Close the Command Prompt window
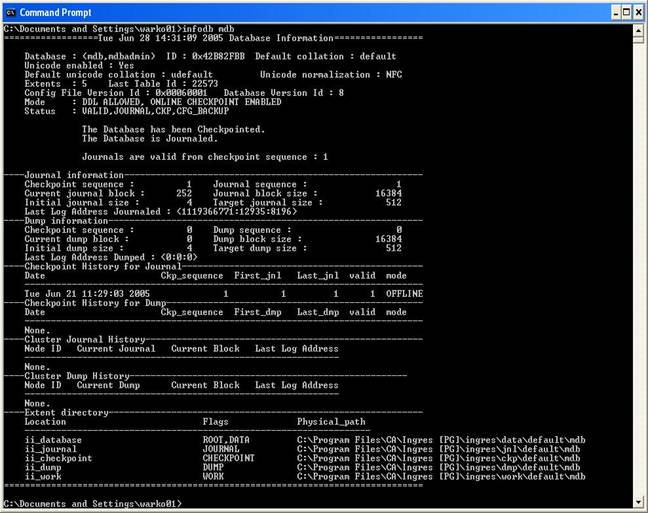This screenshot has height=513, width=648. coord(638,12)
